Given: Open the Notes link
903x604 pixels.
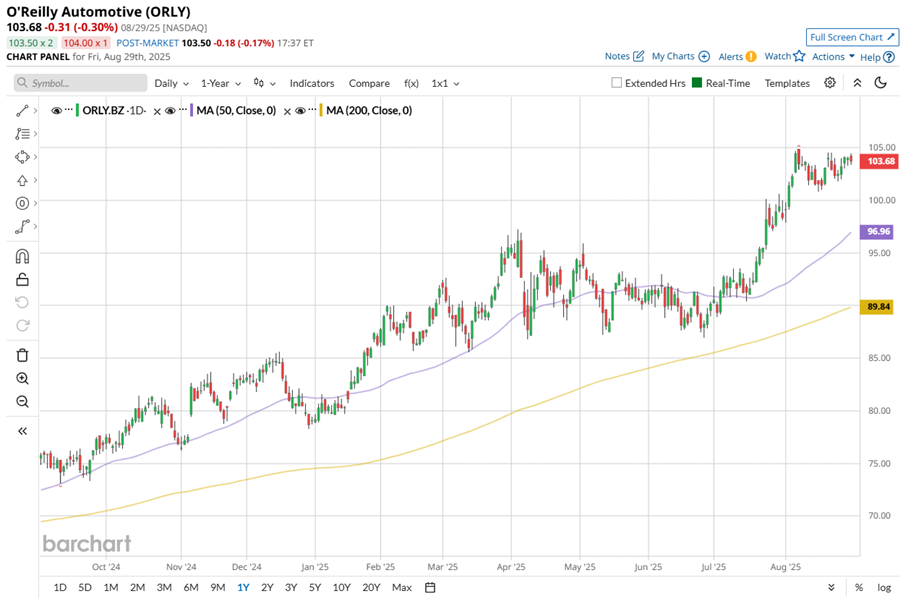Looking at the screenshot, I should 617,56.
